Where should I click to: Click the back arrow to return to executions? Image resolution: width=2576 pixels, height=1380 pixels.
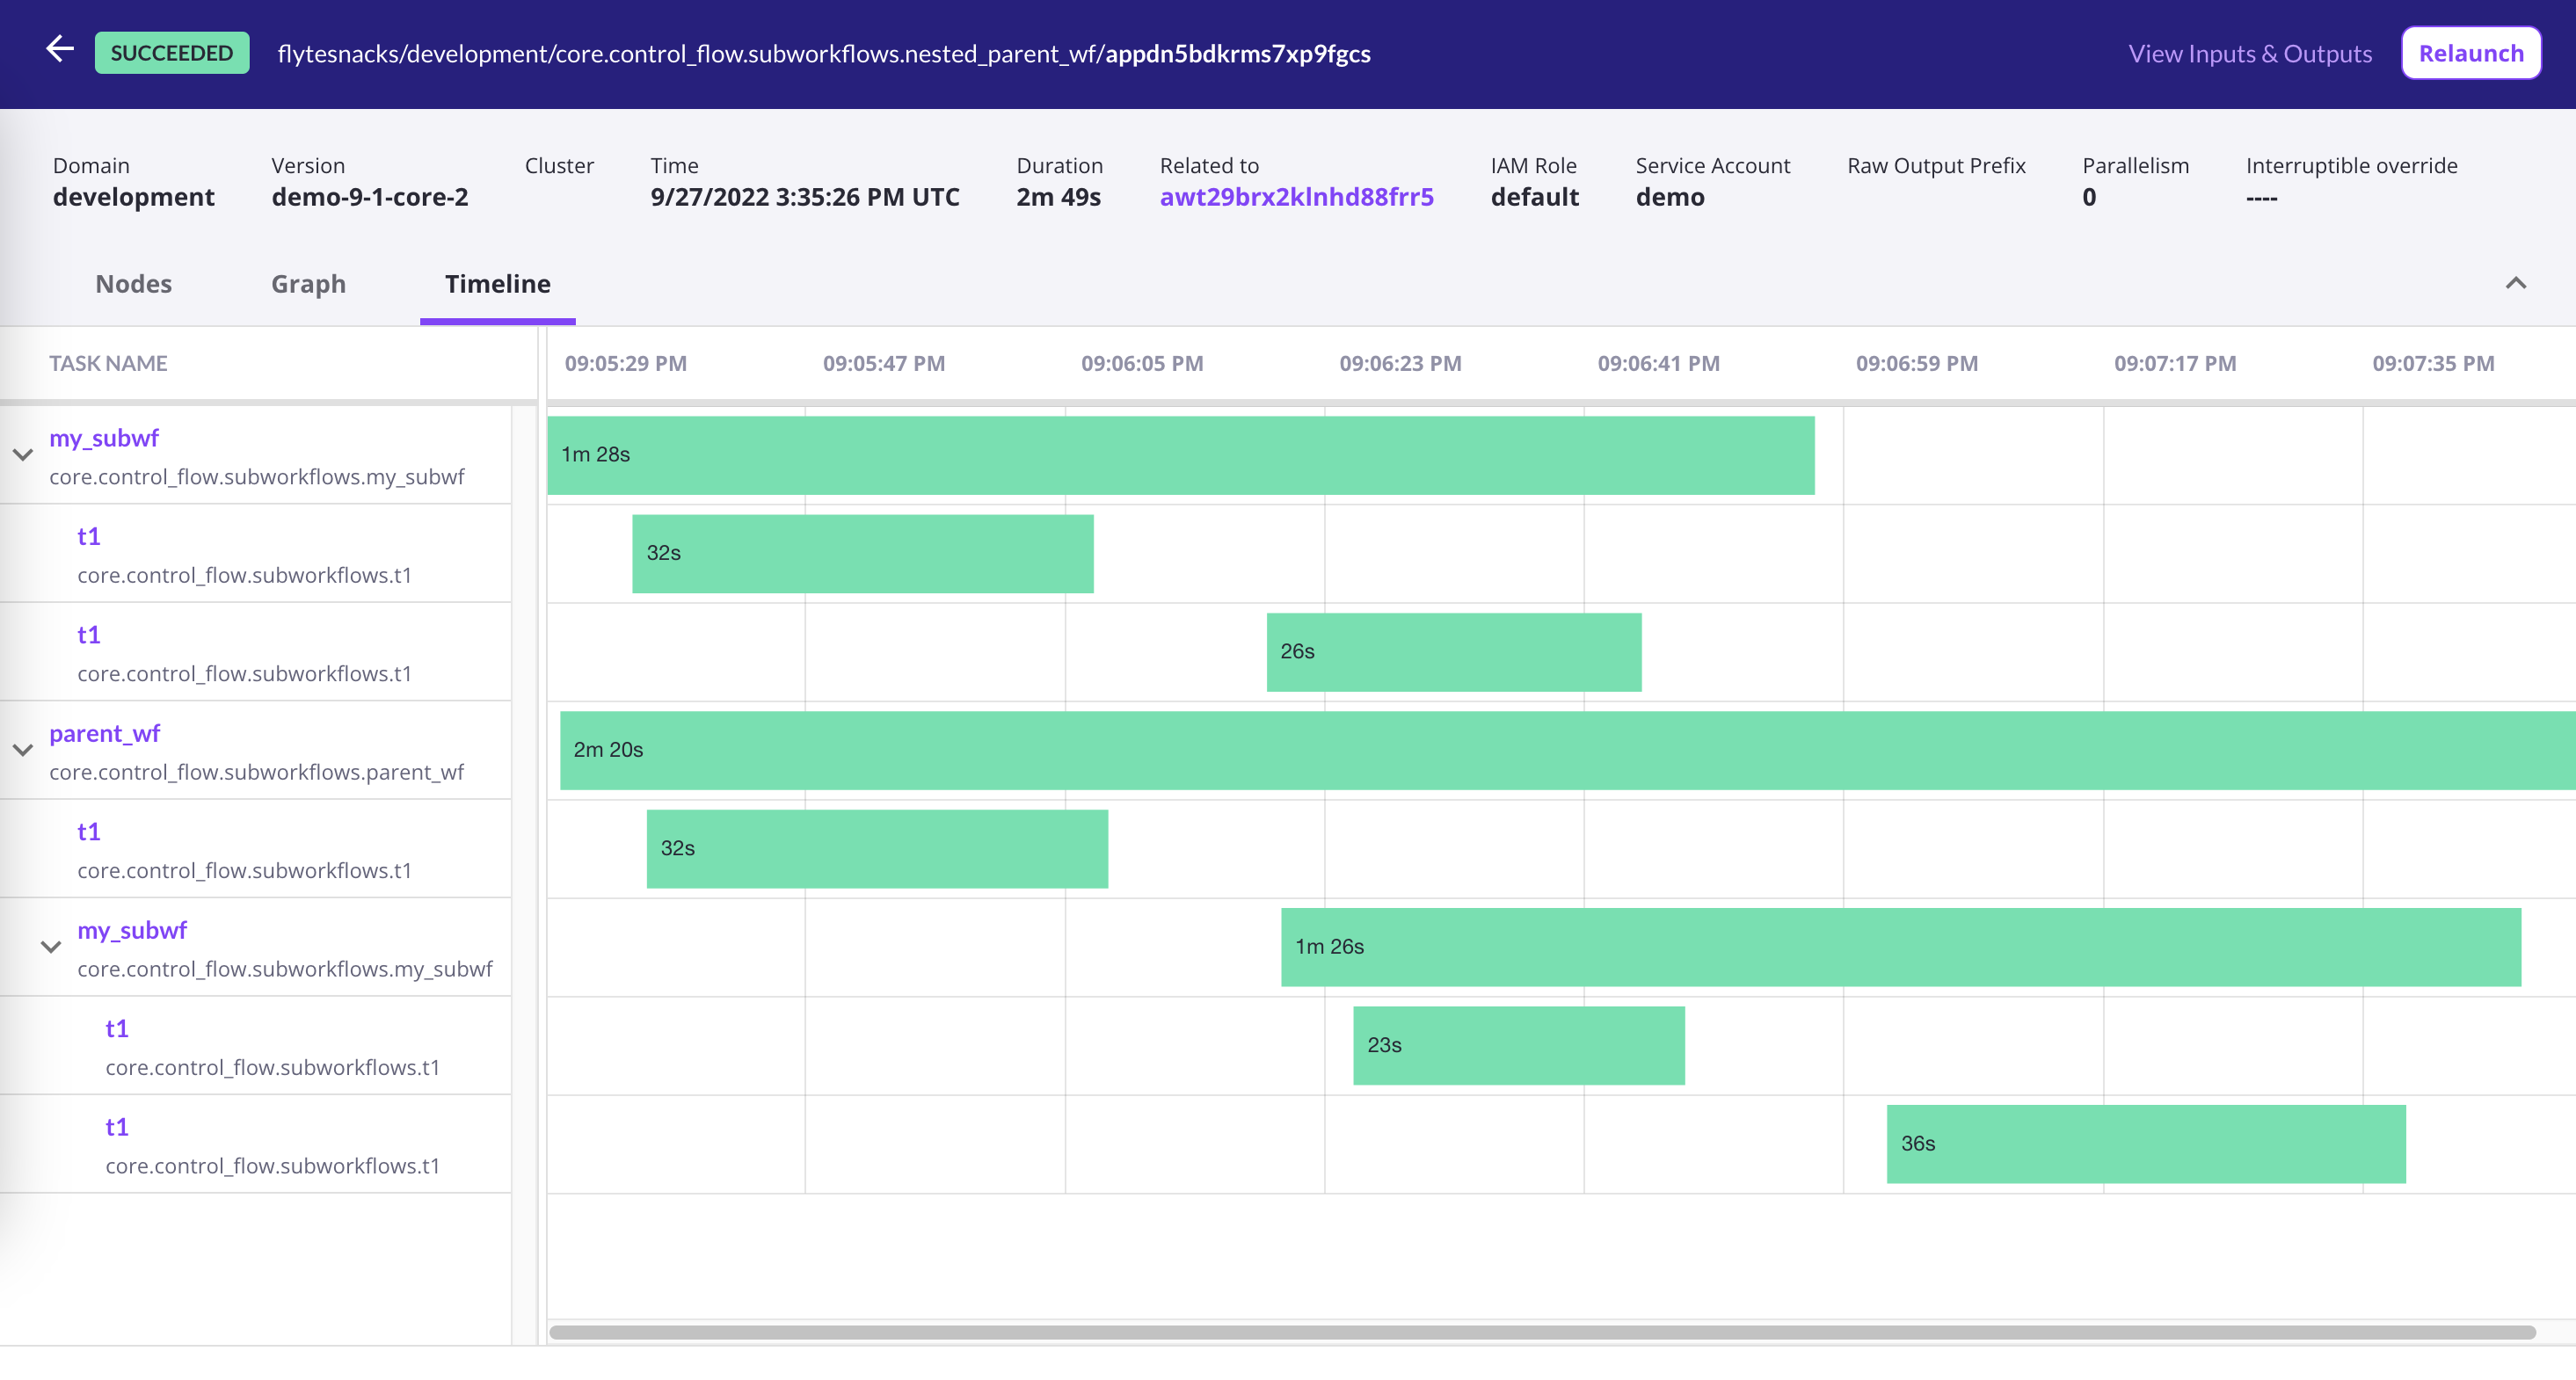pyautogui.click(x=59, y=50)
